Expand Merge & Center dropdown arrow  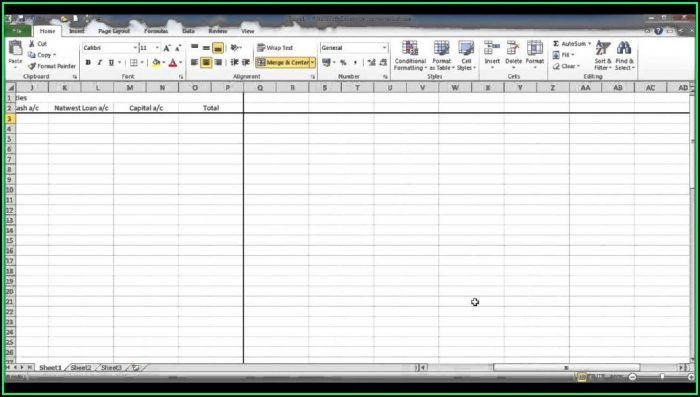pos(312,63)
